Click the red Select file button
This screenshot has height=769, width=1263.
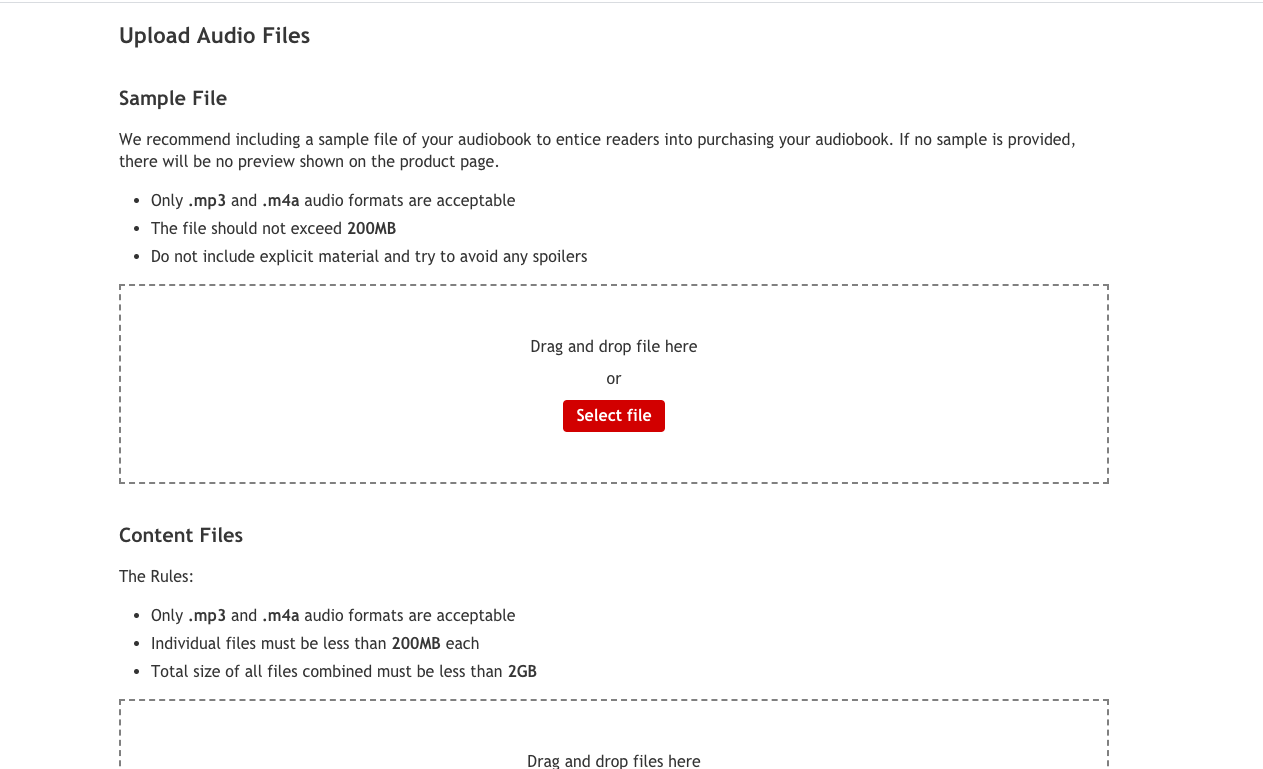(x=613, y=416)
